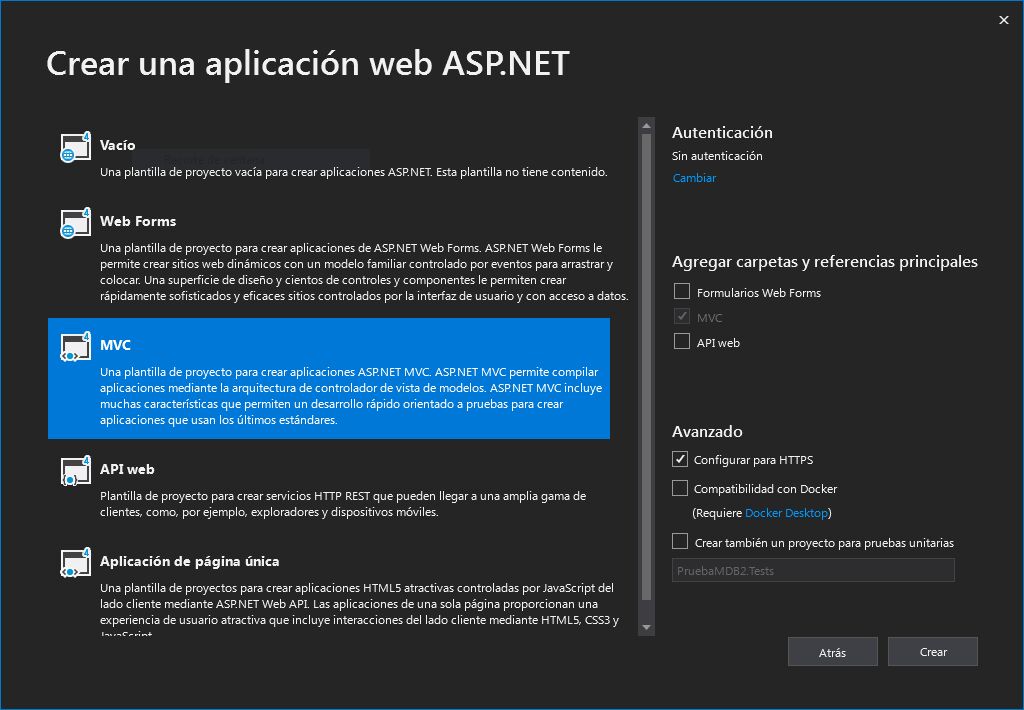
Task: Click the MVC template title text
Action: click(116, 345)
